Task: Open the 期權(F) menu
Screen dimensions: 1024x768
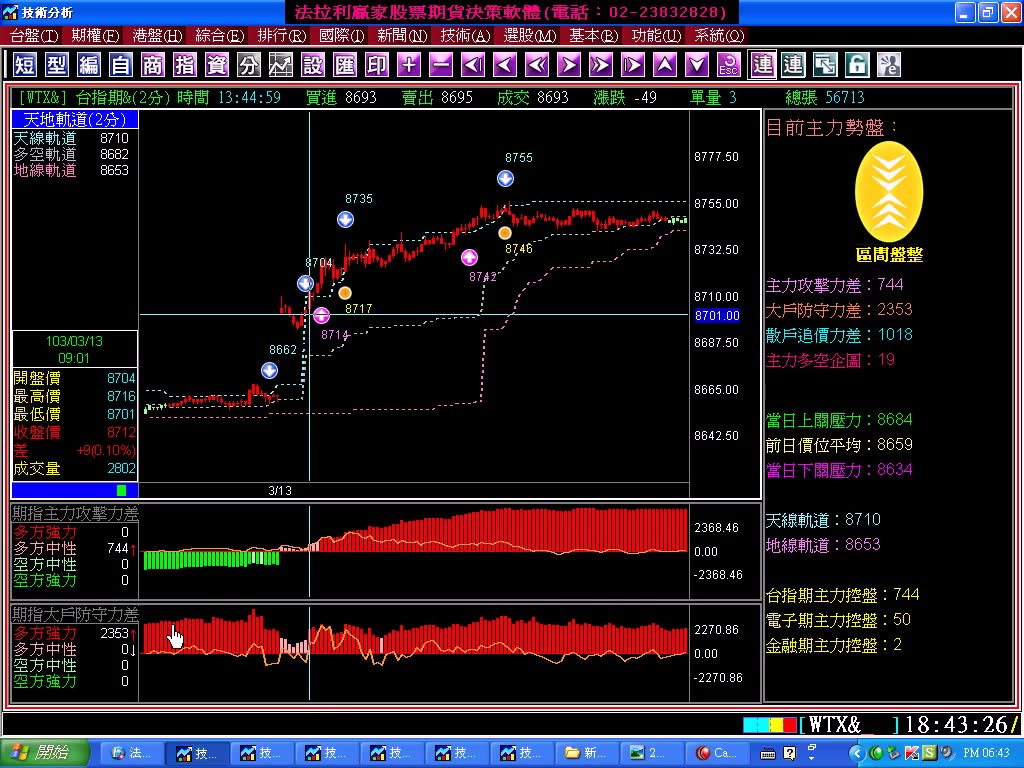Action: 95,35
